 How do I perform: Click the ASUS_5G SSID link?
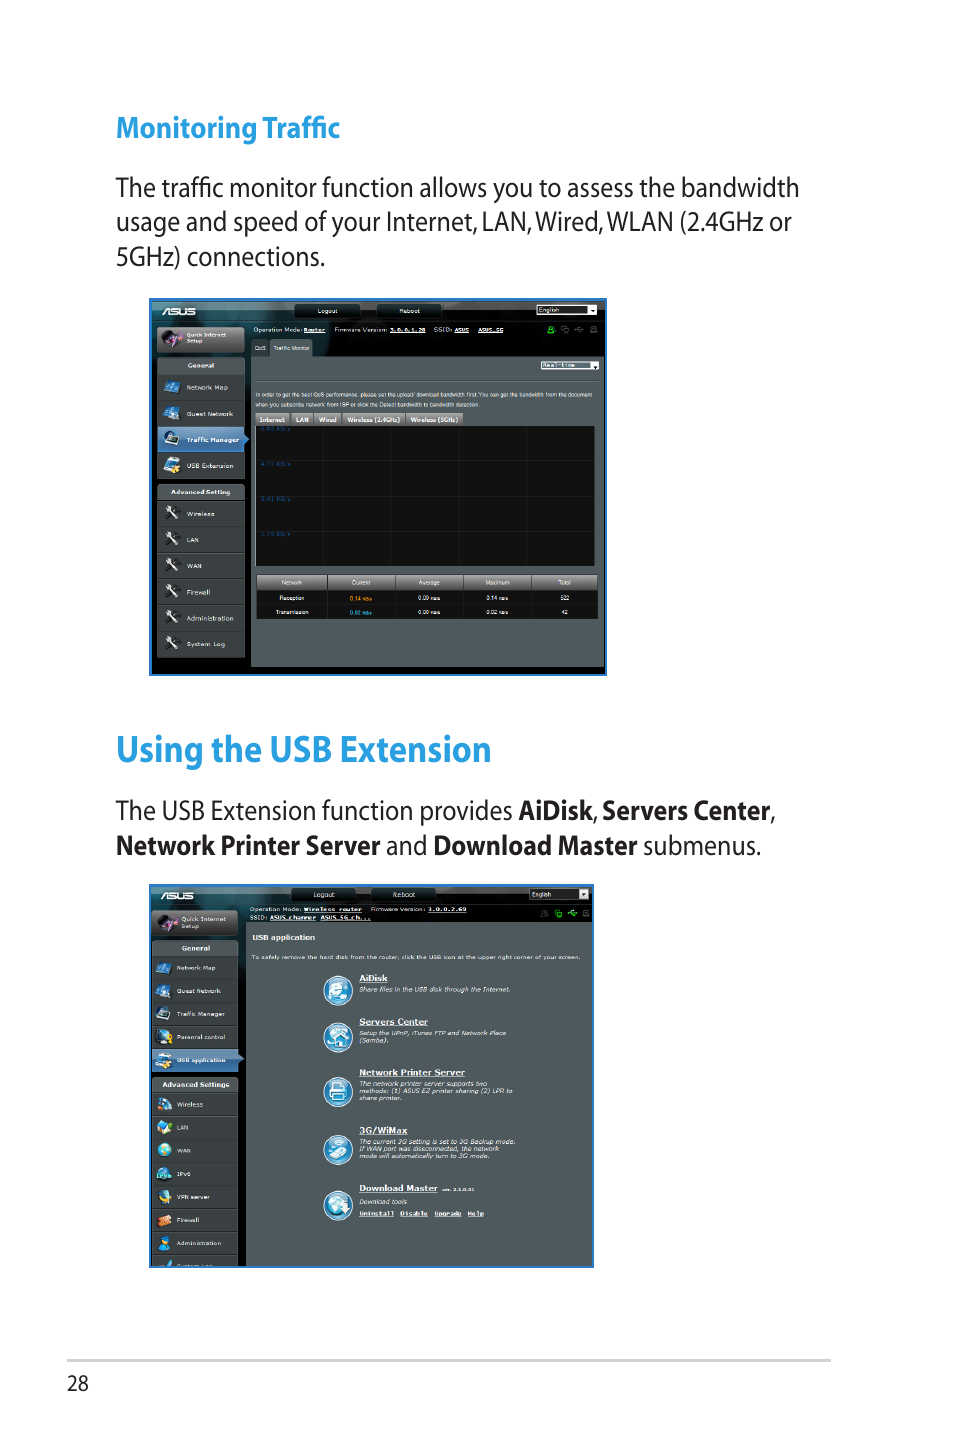490,330
